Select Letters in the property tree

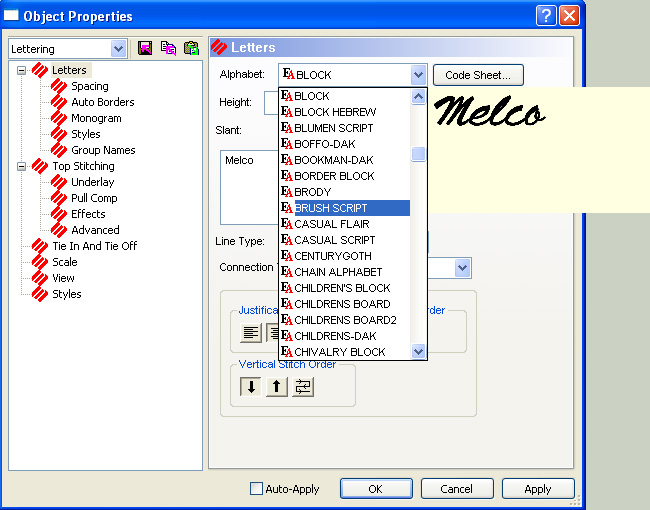pyautogui.click(x=69, y=70)
